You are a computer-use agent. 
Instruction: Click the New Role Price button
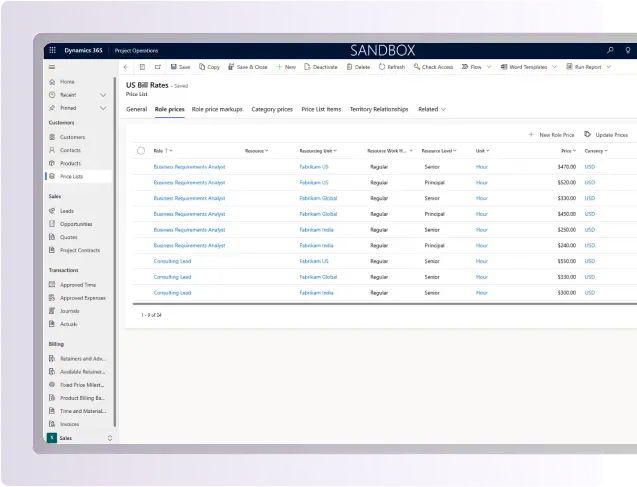(552, 134)
